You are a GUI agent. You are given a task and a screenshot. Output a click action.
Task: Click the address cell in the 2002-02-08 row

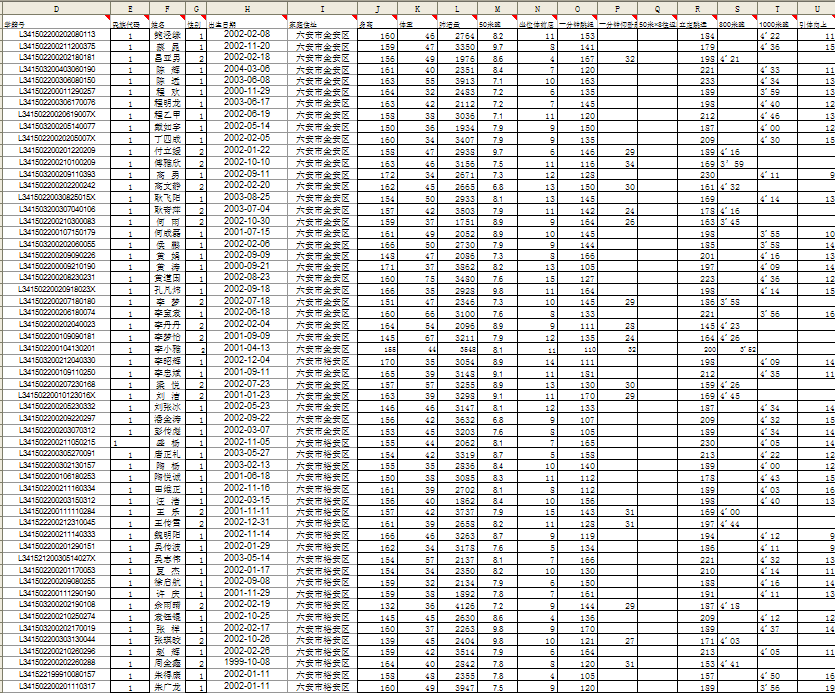[323, 36]
